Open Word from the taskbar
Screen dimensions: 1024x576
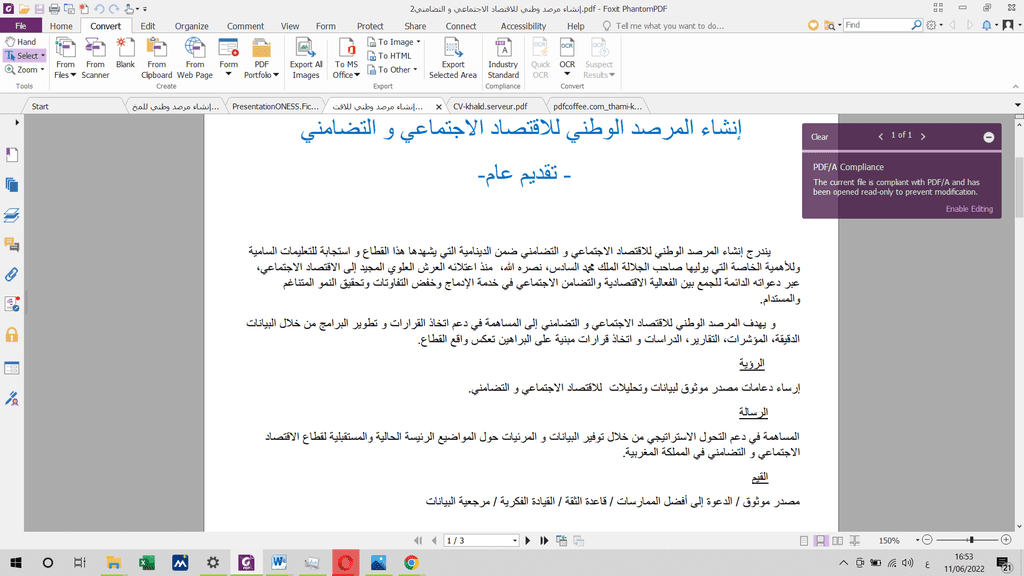(x=279, y=562)
